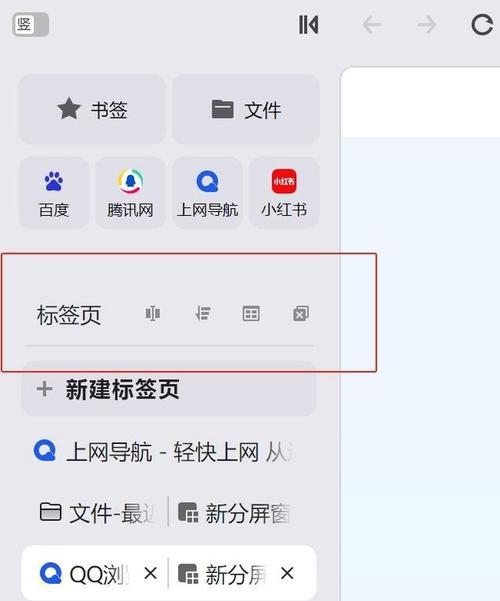Viewport: 500px width, 601px height.
Task: Toggle the vertical tab mode switch
Action: [30, 25]
